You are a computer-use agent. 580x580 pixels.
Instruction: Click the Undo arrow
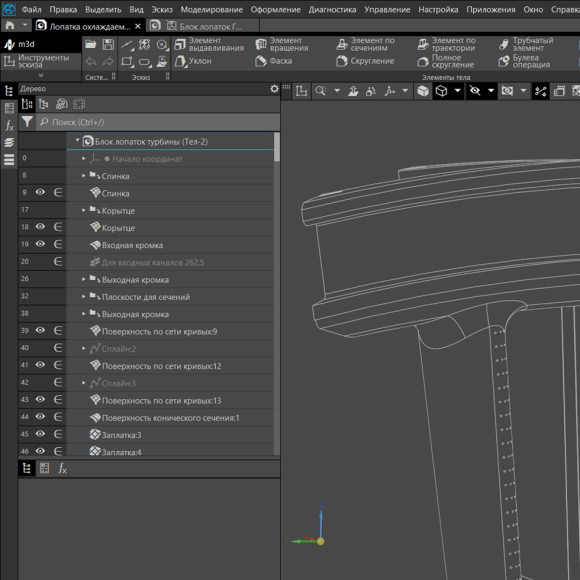tap(91, 62)
